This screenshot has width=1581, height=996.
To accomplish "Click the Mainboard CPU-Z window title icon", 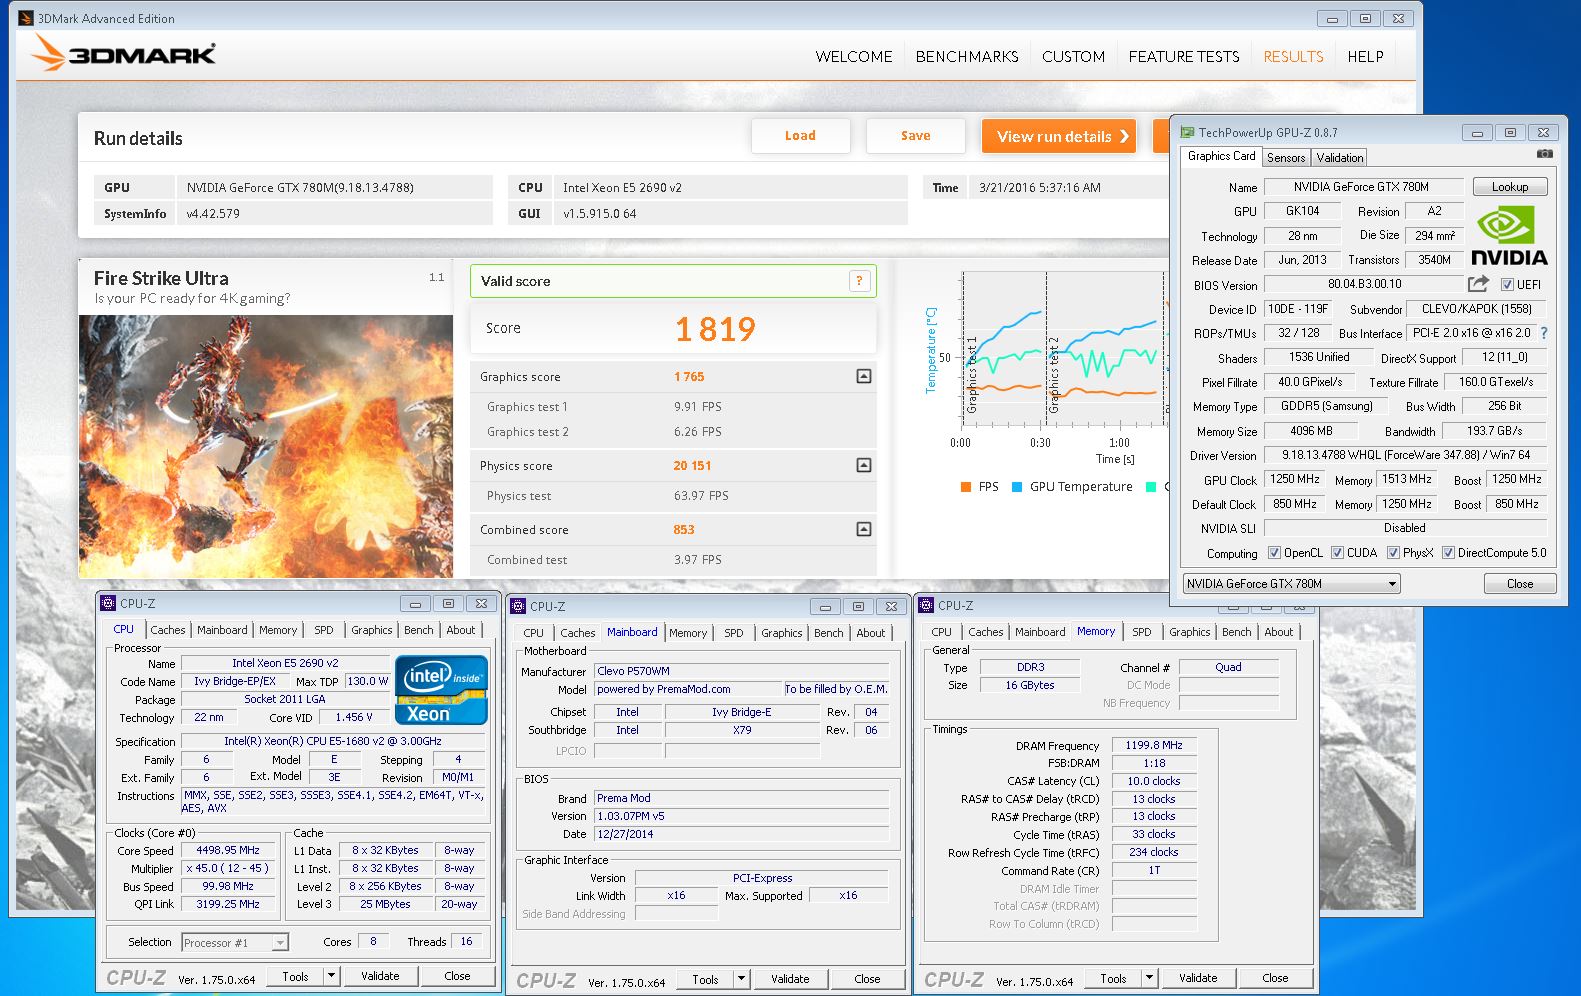I will click(x=518, y=606).
